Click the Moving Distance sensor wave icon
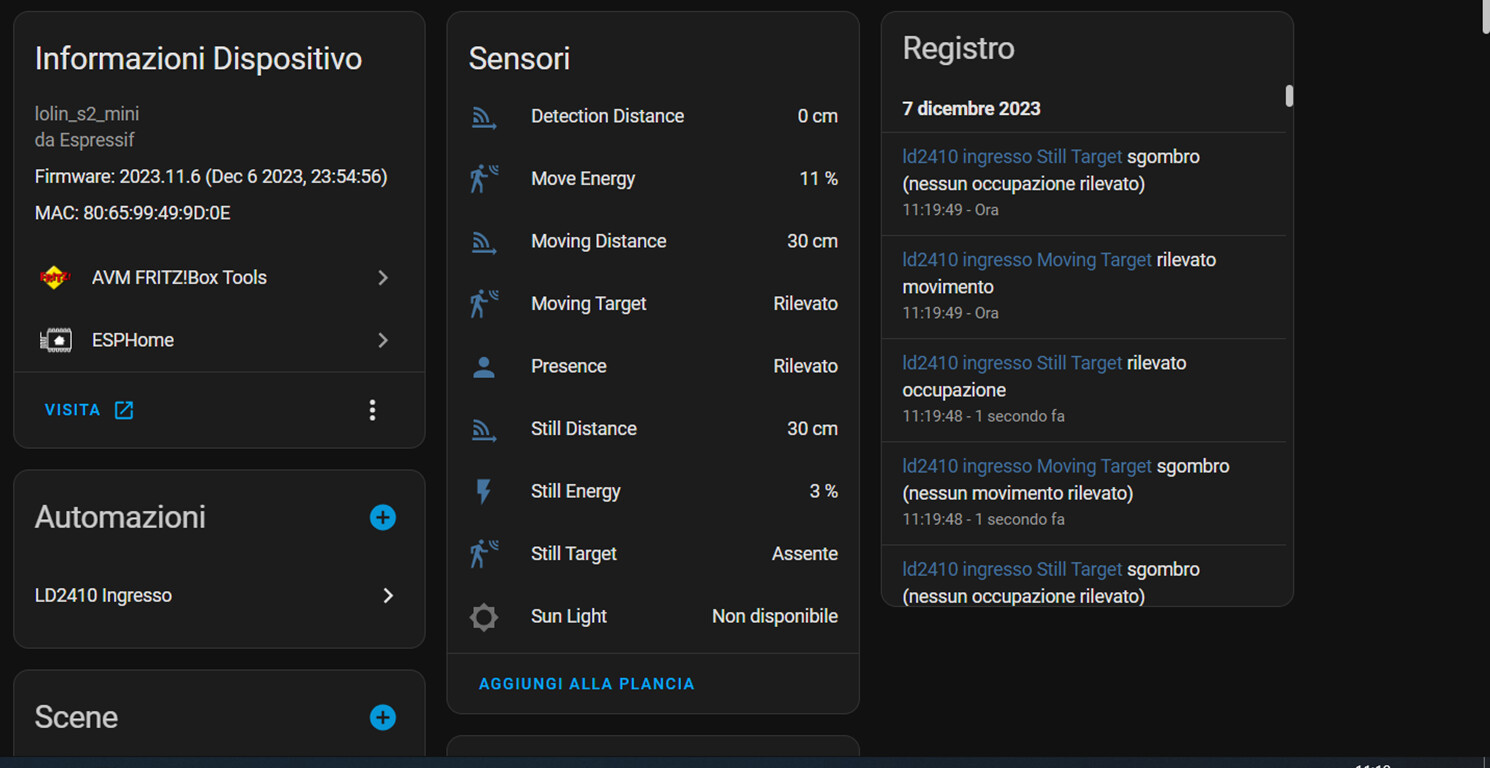Screen dimensions: 1490x768 point(484,241)
